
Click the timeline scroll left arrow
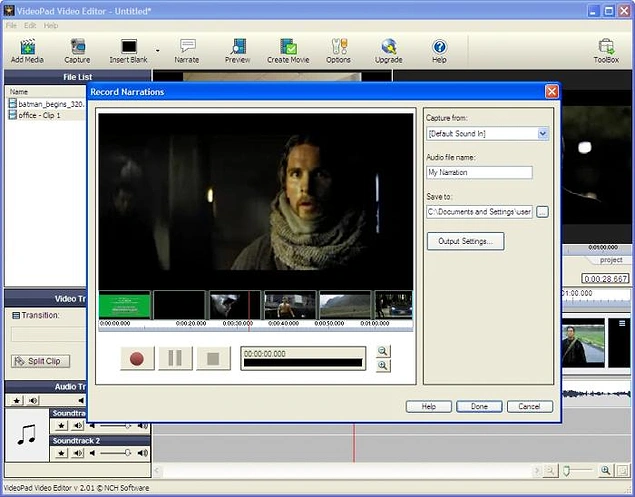point(157,471)
